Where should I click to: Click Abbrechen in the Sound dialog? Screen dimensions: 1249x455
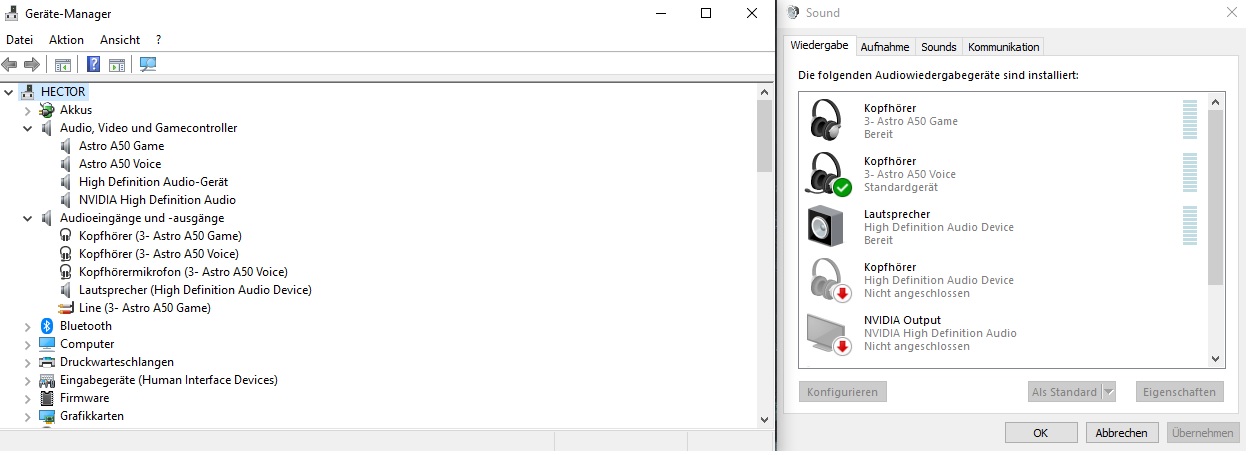[1122, 433]
